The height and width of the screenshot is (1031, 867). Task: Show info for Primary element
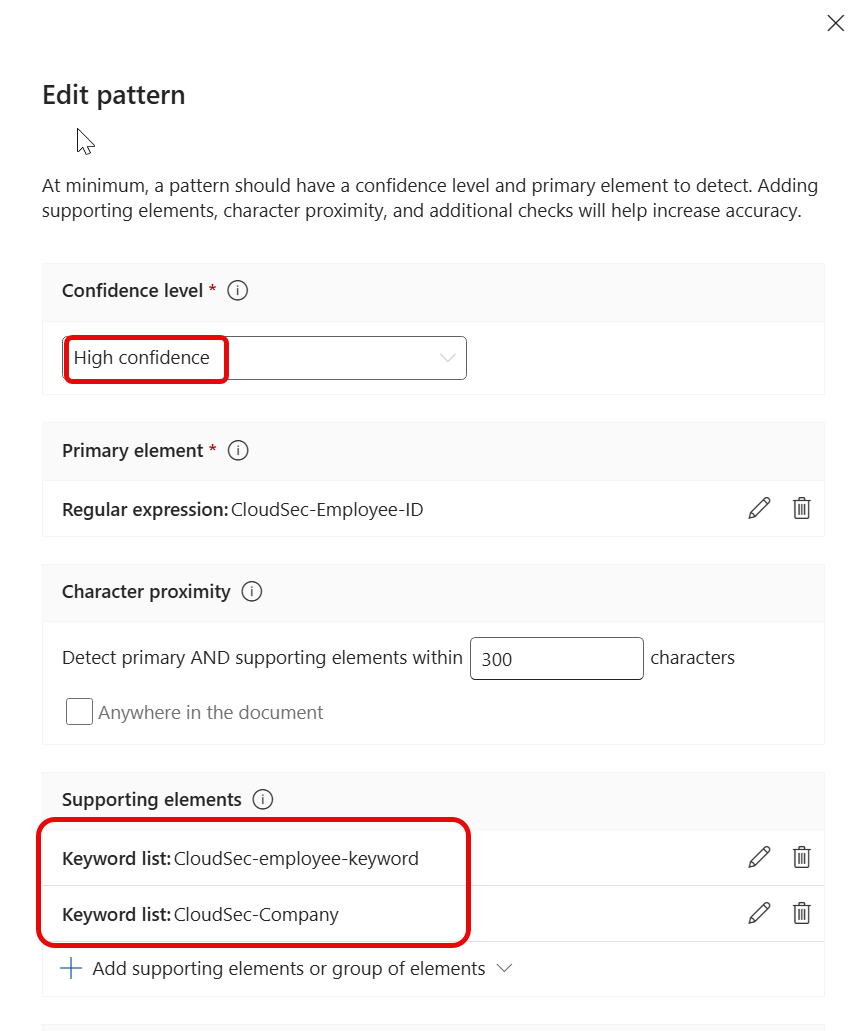pos(238,451)
